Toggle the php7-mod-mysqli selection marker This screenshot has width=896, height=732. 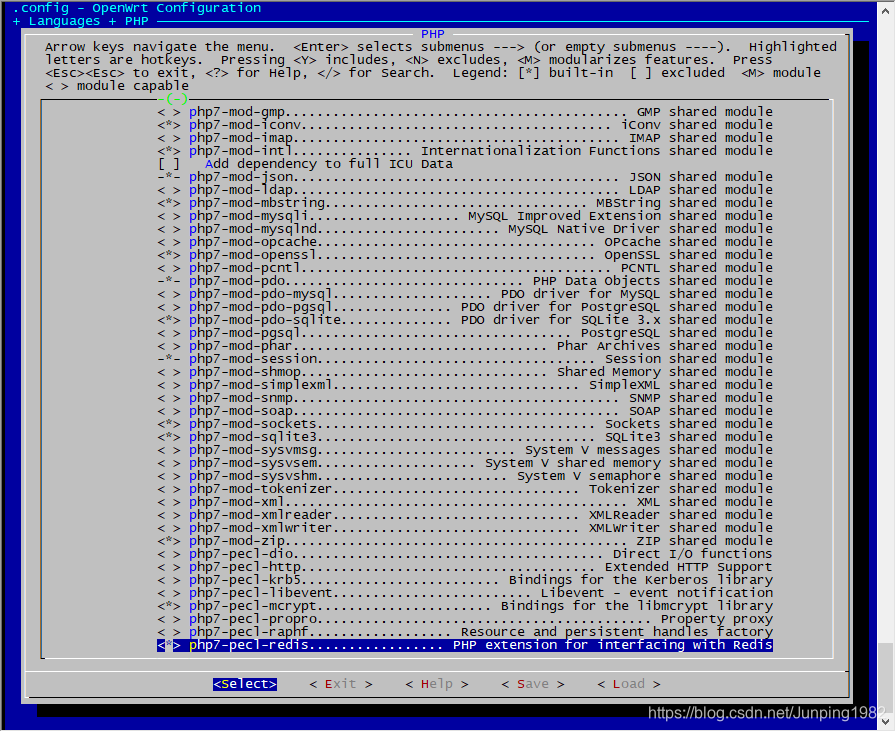[169, 216]
